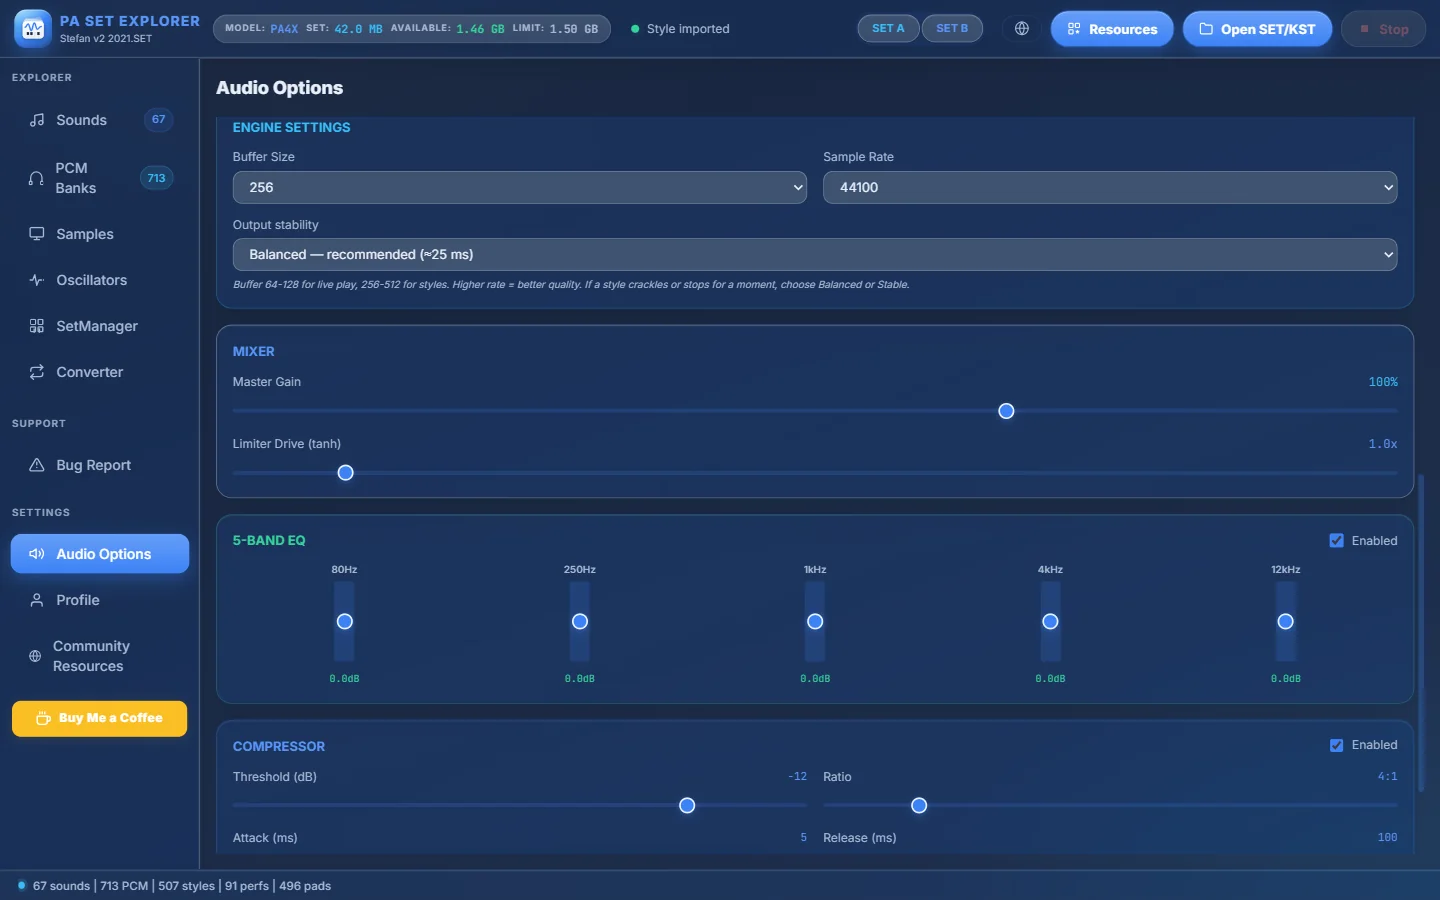
Task: Select the PCM Banks headphone icon
Action: (36, 178)
